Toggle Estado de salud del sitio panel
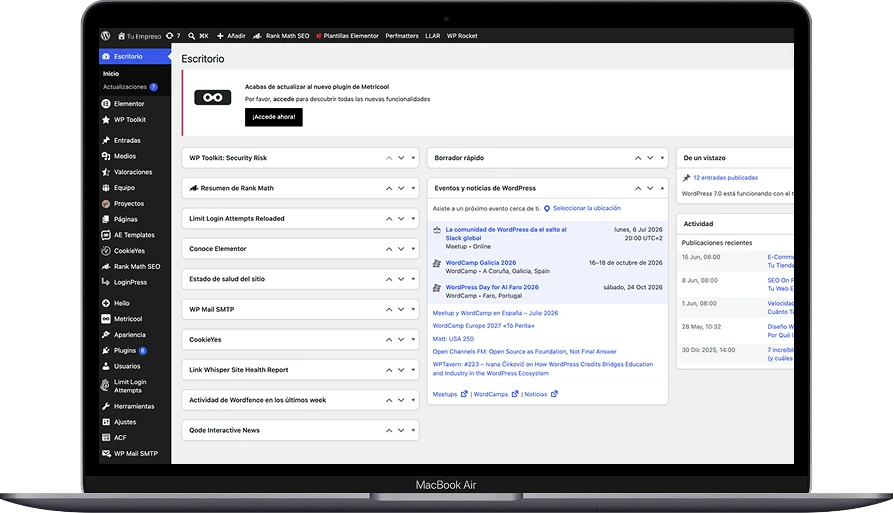Image resolution: width=894 pixels, height=513 pixels. pos(413,279)
